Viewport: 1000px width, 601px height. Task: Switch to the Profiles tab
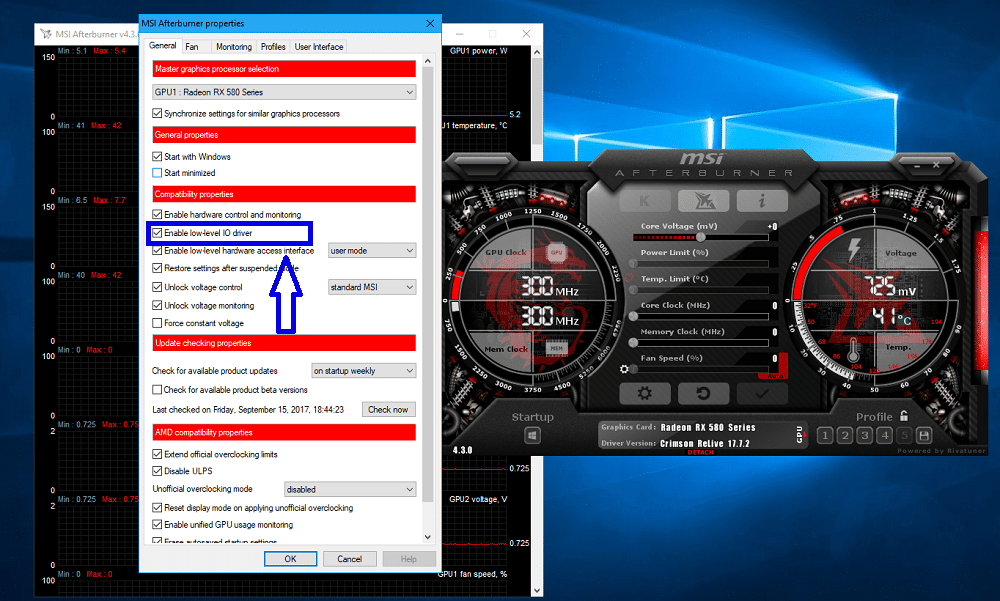[273, 47]
